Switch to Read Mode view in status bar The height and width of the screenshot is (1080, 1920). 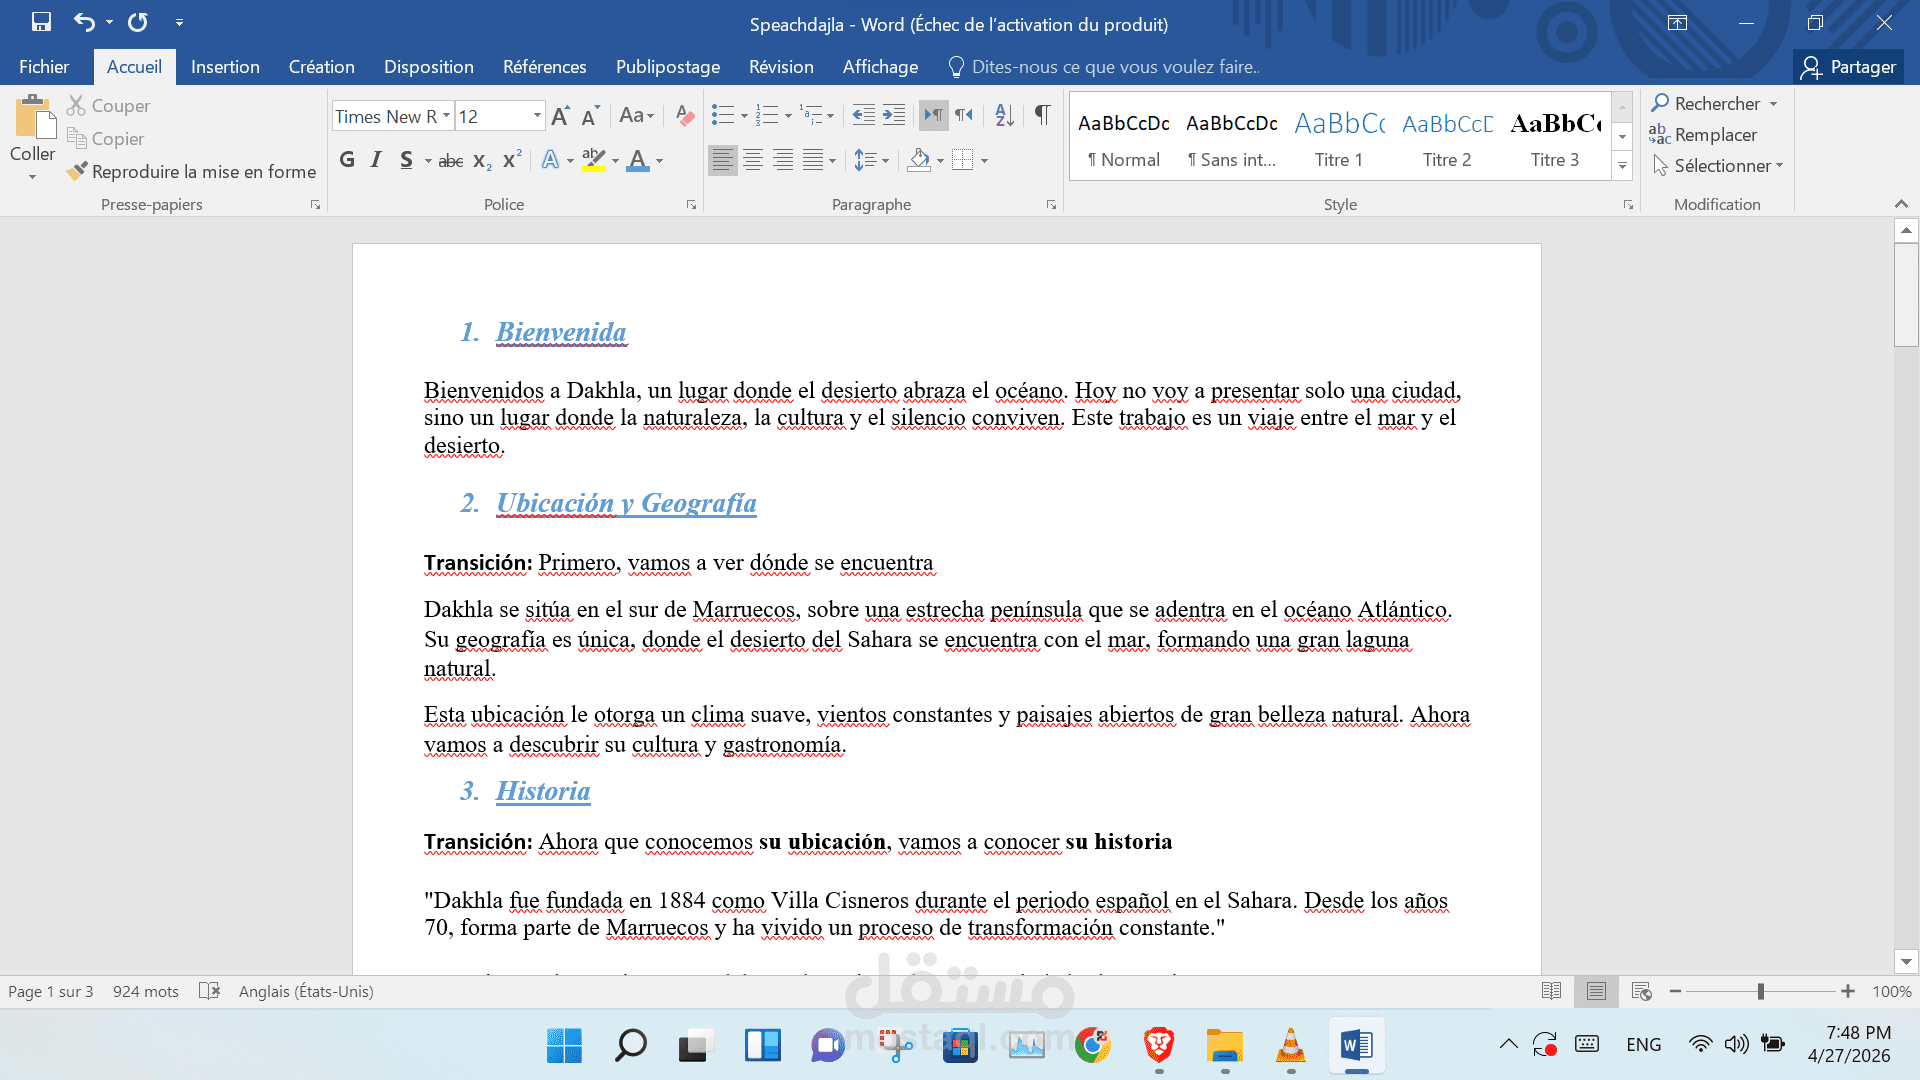(x=1551, y=991)
